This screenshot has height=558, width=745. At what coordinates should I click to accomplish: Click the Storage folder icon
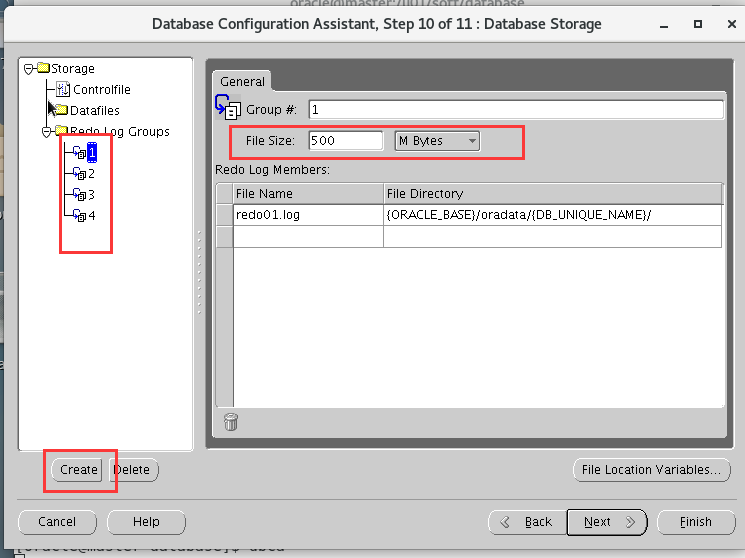(x=43, y=68)
